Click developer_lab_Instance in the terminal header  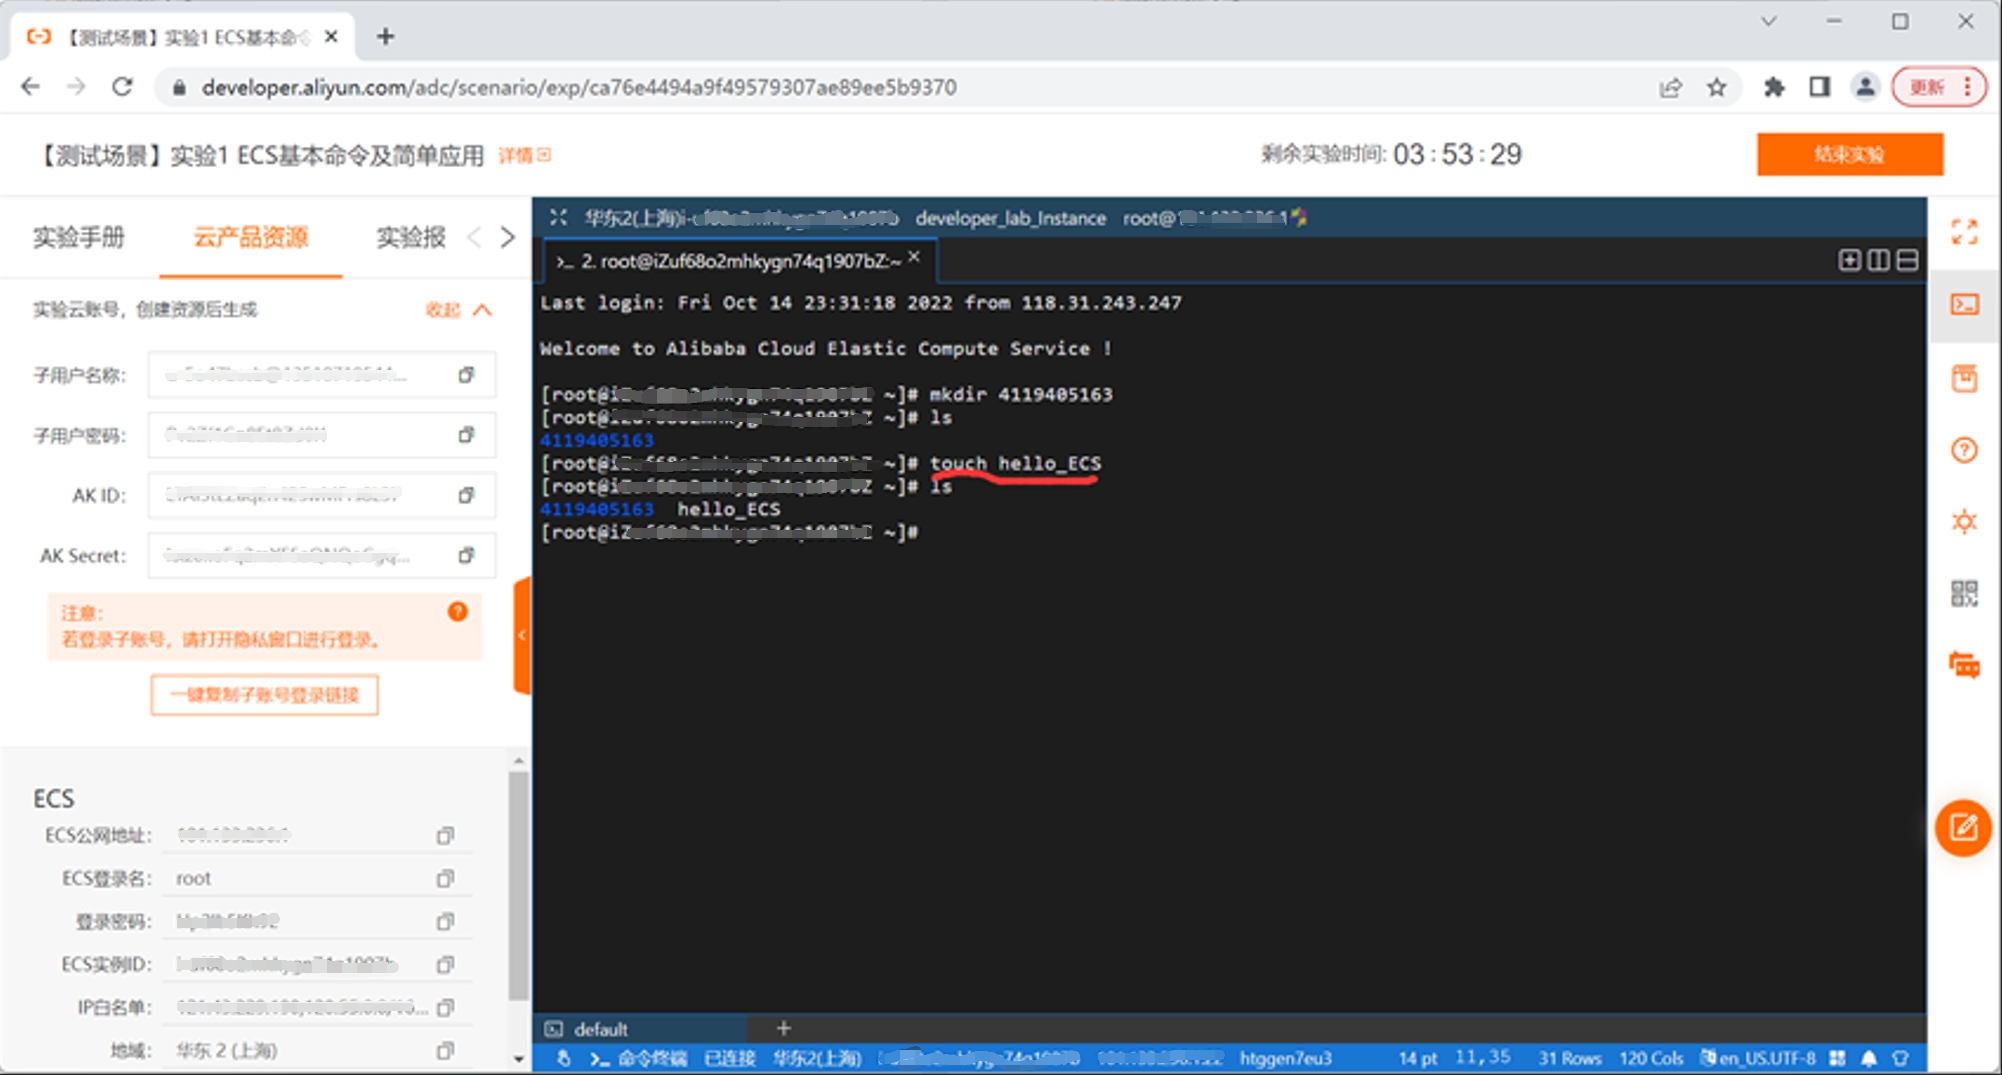pyautogui.click(x=1010, y=218)
